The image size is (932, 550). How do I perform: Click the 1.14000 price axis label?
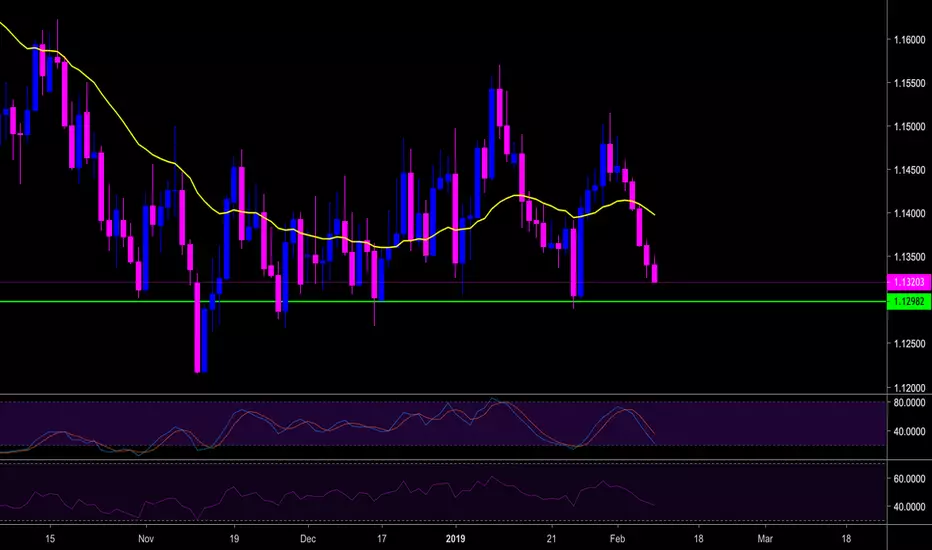909,213
